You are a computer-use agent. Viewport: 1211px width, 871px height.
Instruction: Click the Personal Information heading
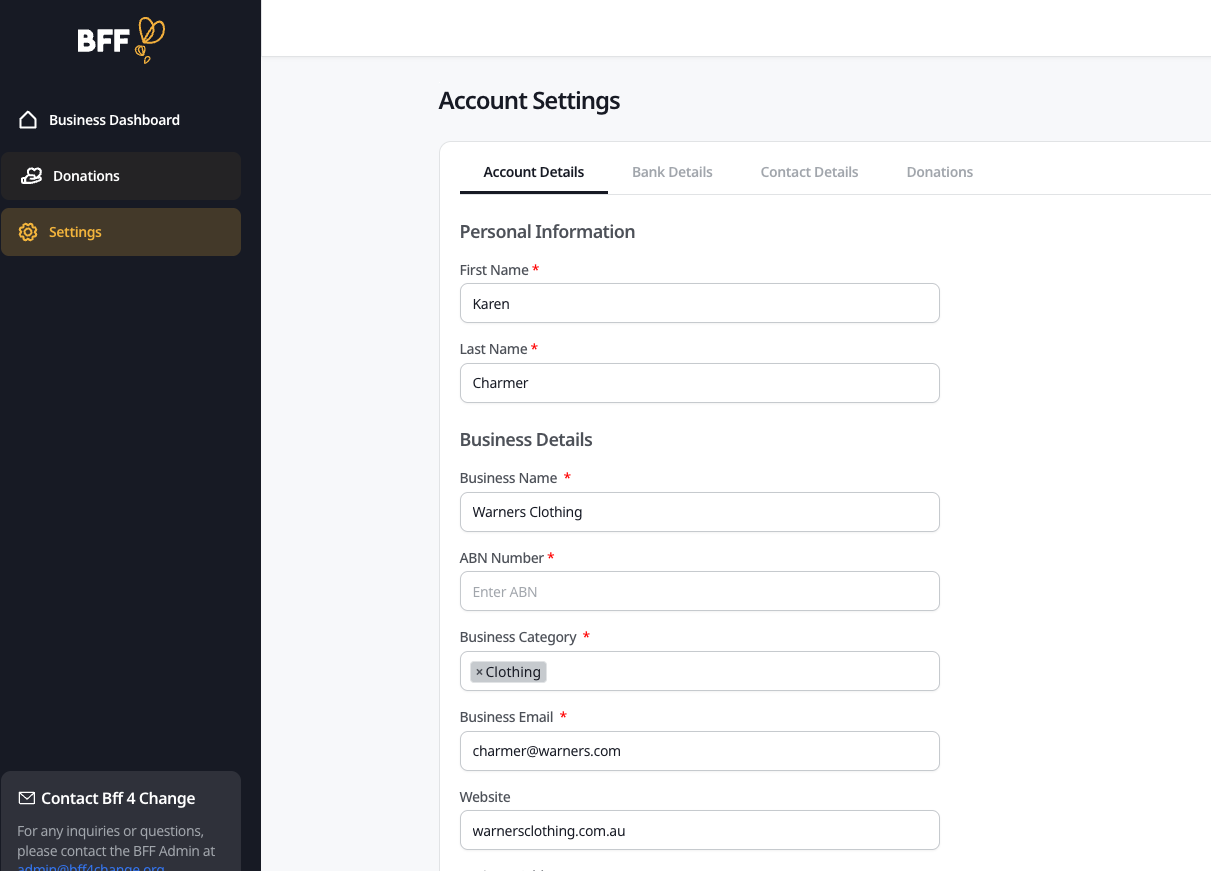pos(547,232)
